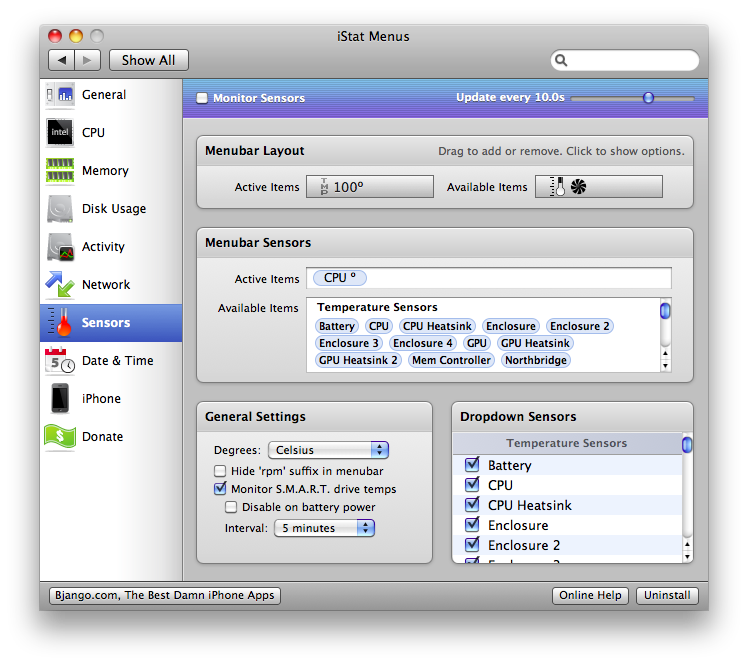Select the Enclosure 2 sensor token

pos(580,326)
